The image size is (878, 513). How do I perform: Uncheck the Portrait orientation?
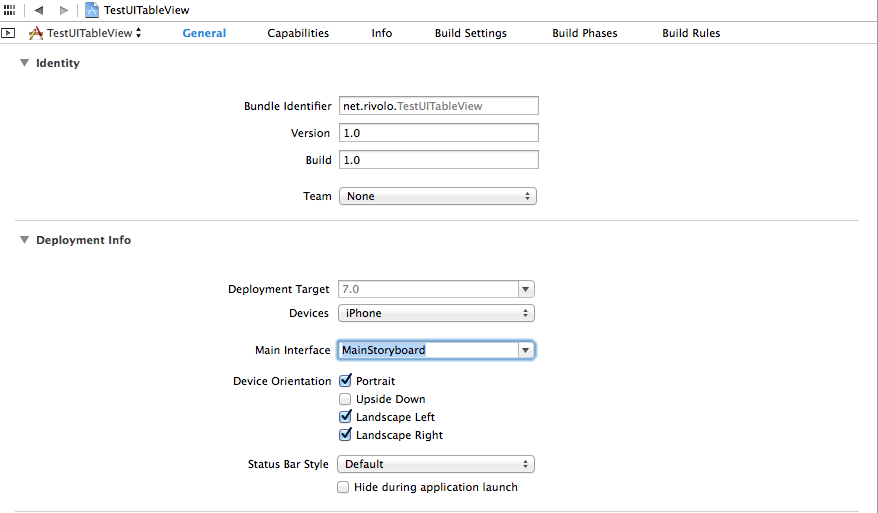(345, 381)
